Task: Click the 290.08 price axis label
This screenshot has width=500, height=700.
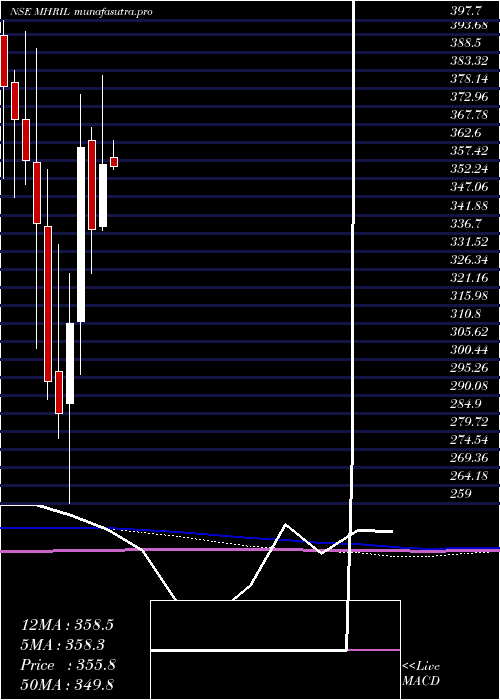Action: [469, 385]
